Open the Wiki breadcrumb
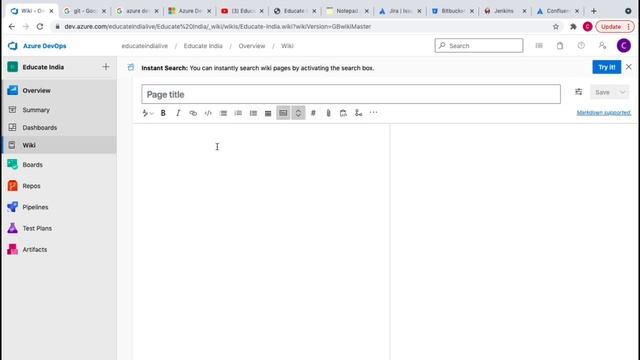640x360 pixels. (287, 46)
